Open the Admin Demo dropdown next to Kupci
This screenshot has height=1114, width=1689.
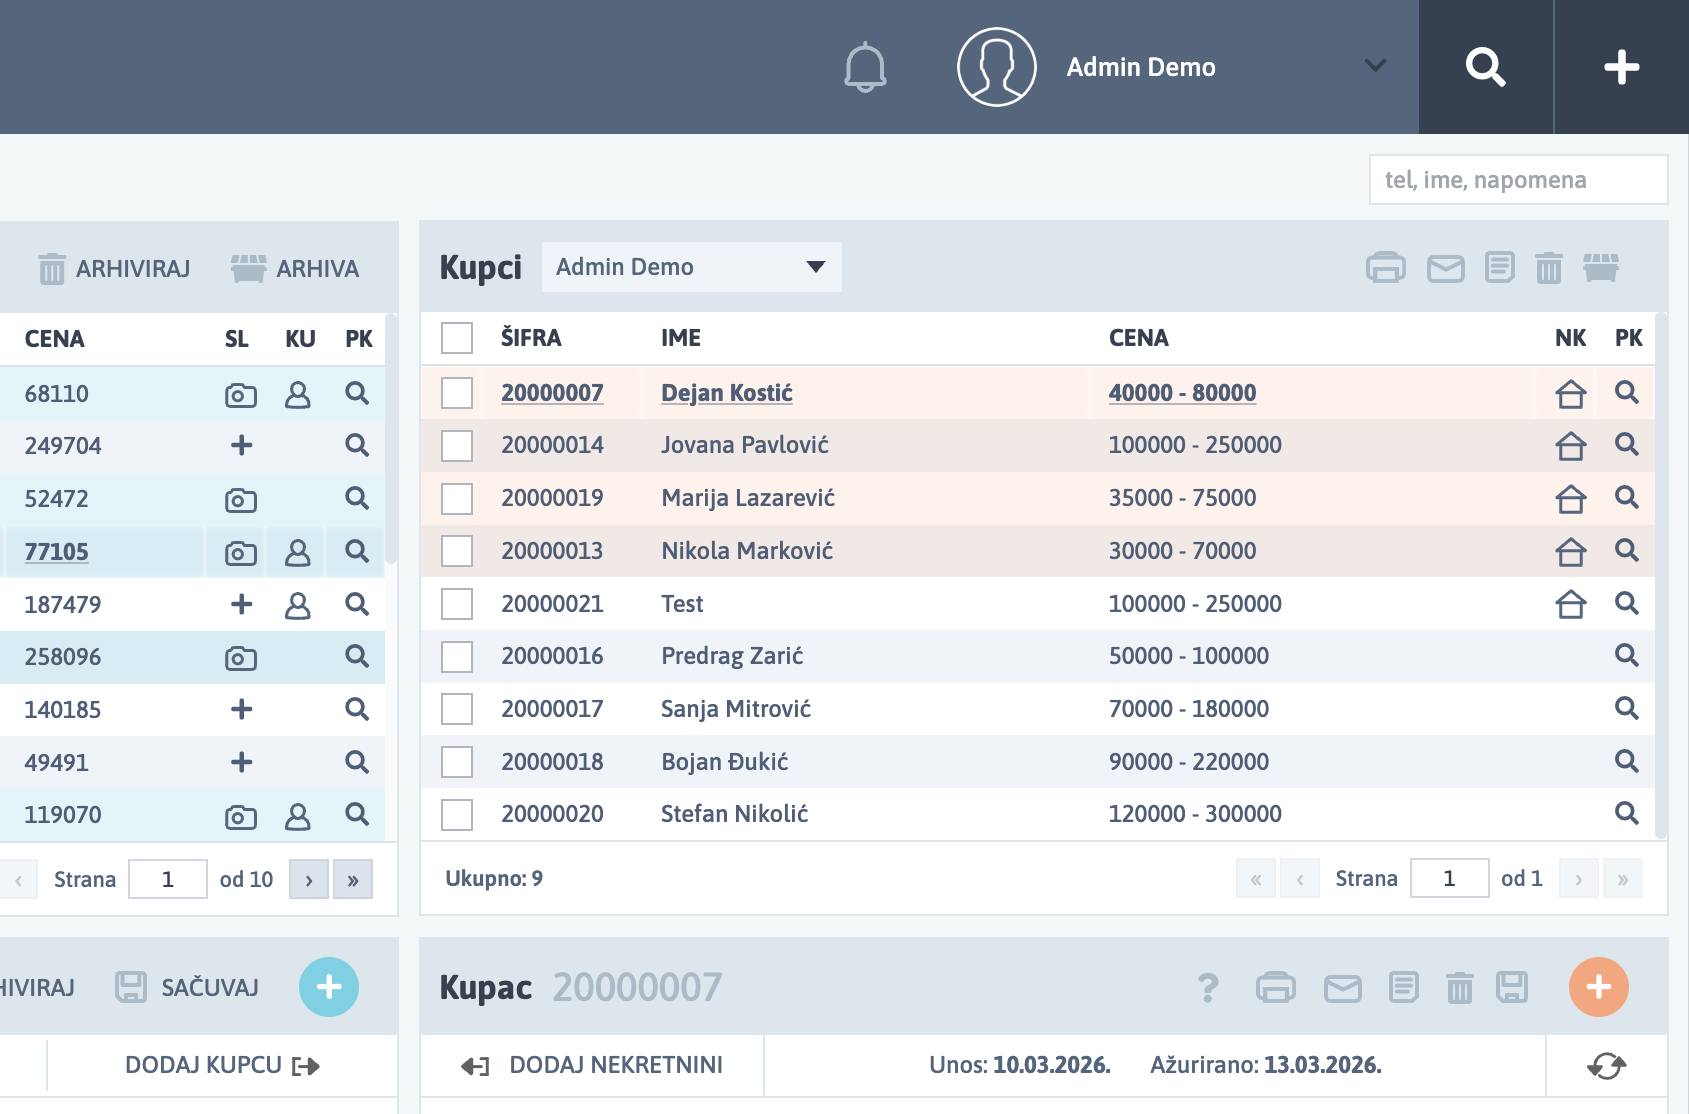pyautogui.click(x=692, y=267)
